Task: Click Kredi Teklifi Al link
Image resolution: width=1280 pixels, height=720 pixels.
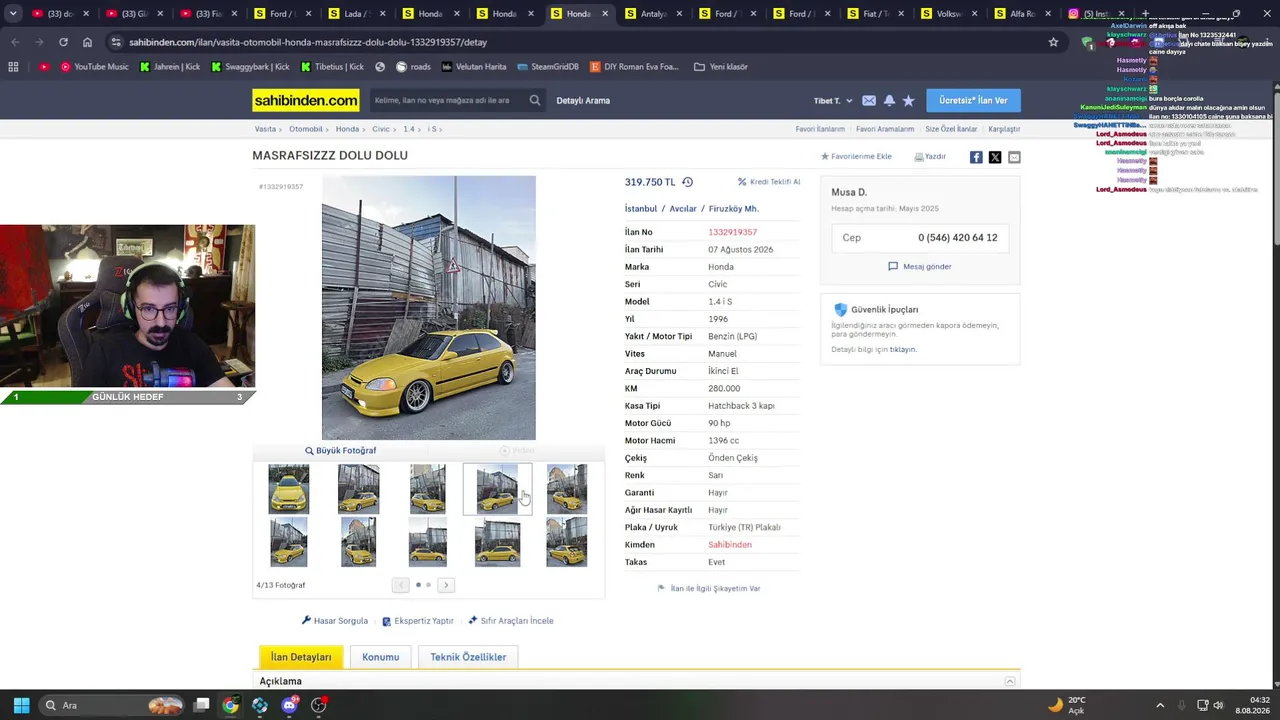Action: [x=769, y=182]
